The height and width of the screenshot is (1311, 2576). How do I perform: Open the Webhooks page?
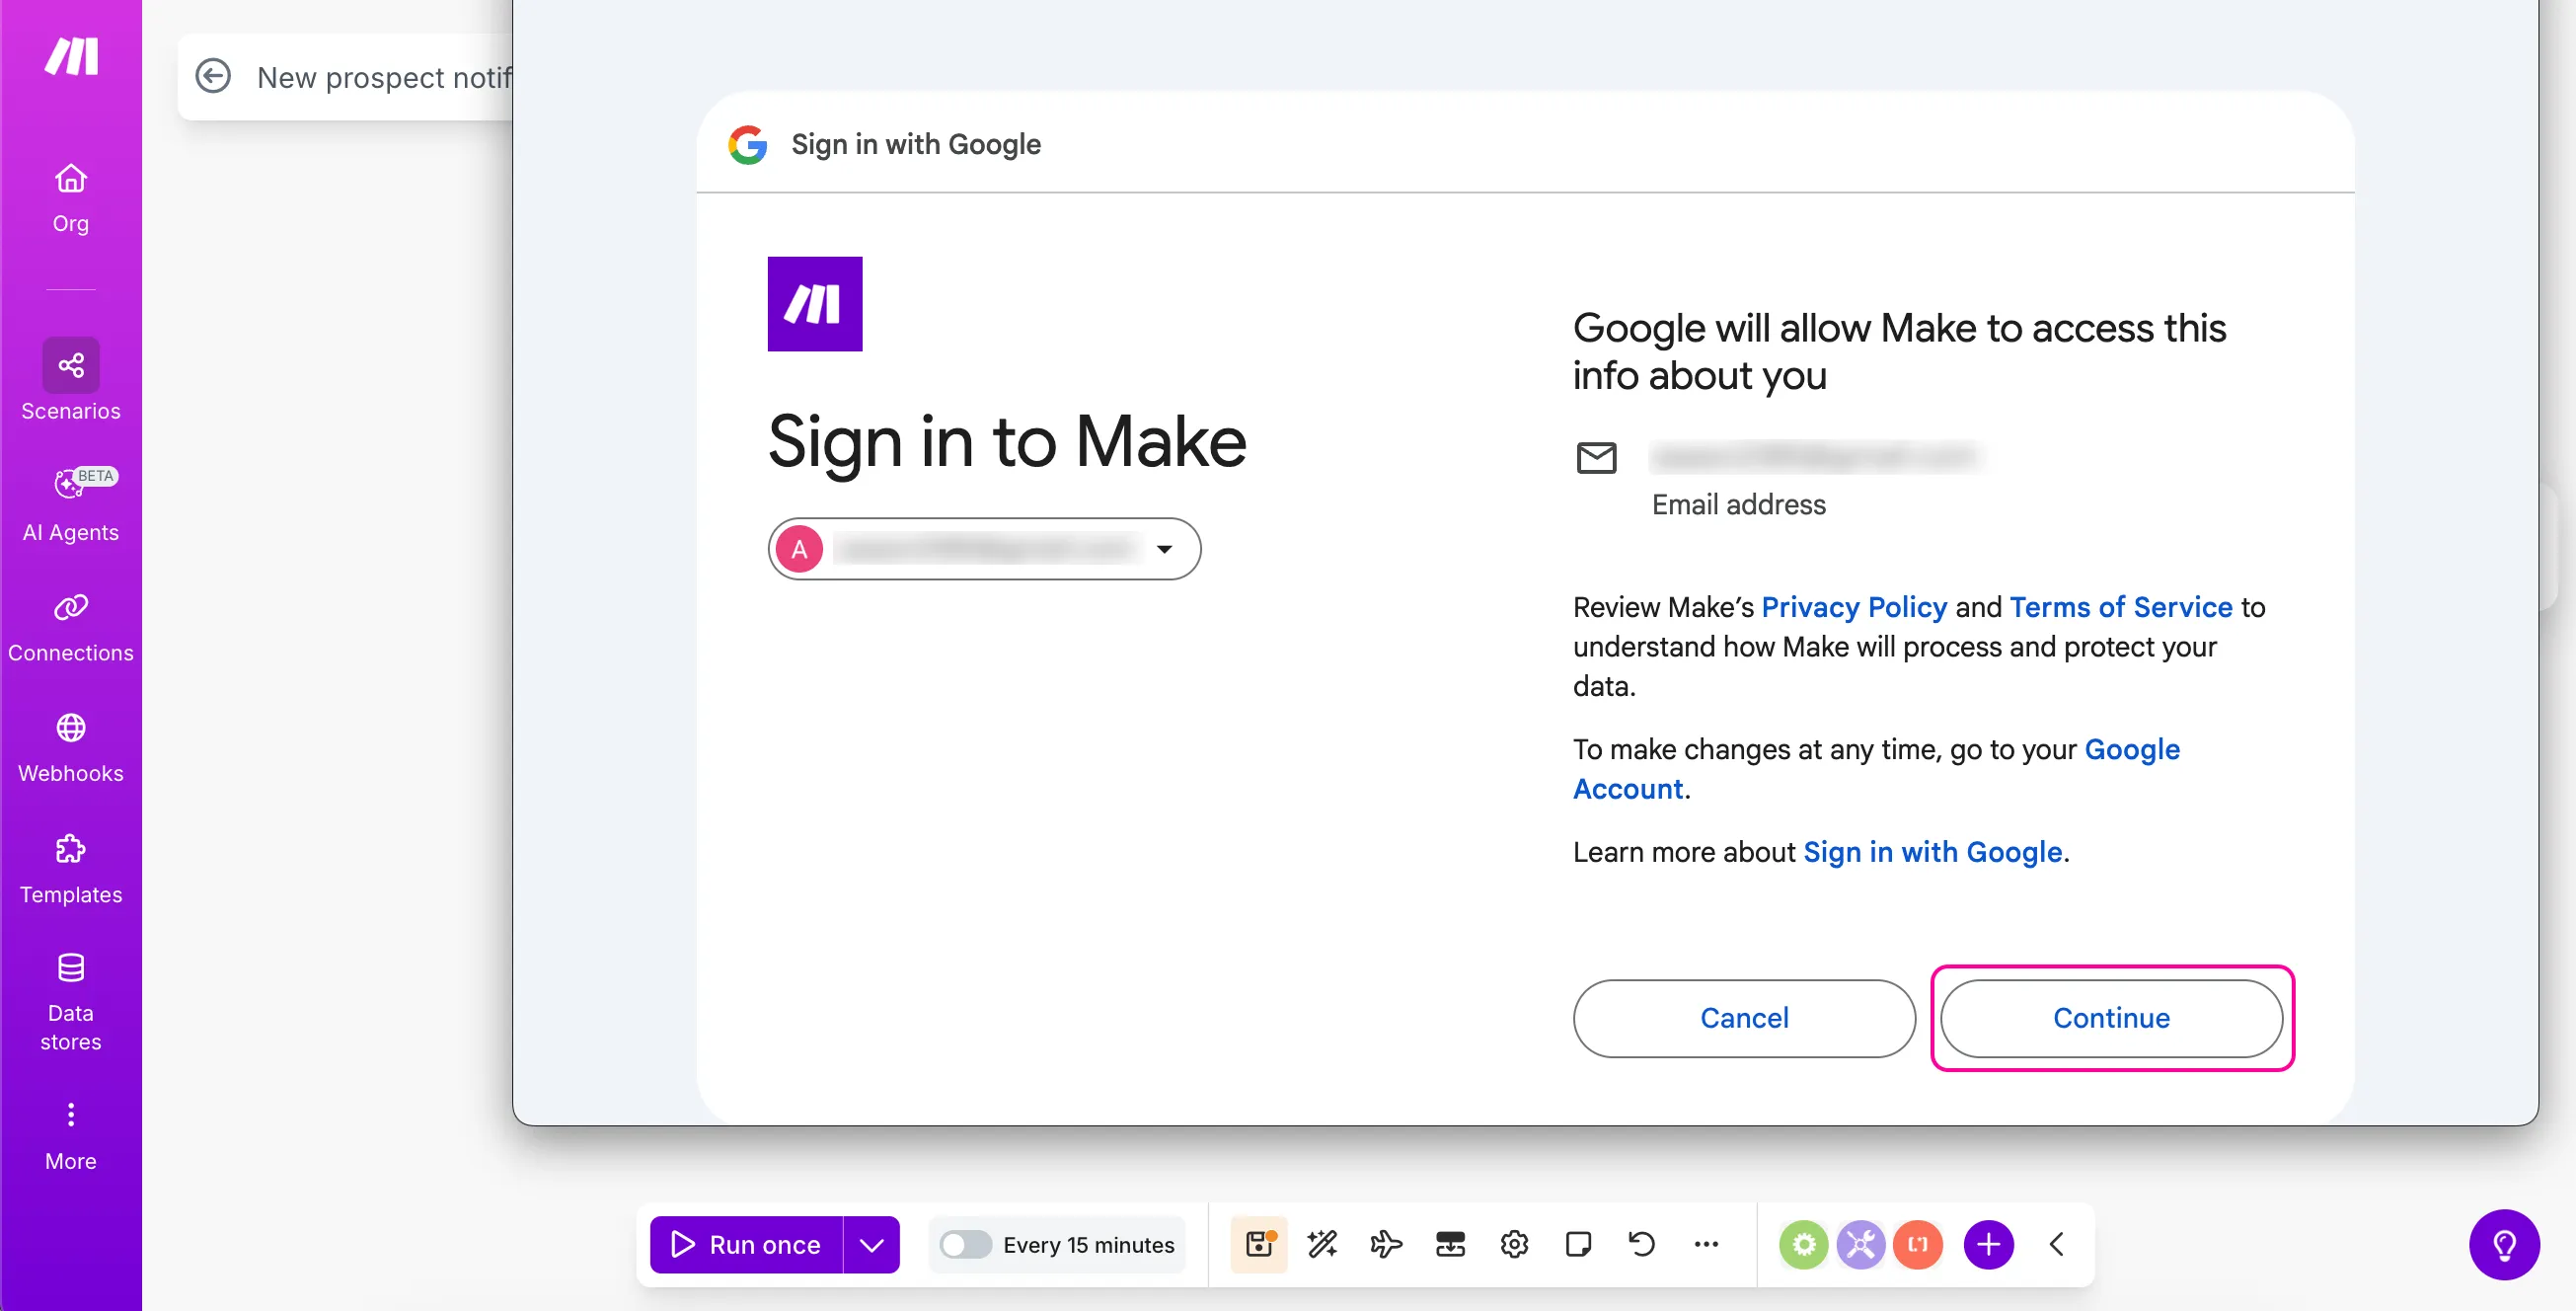[x=70, y=747]
